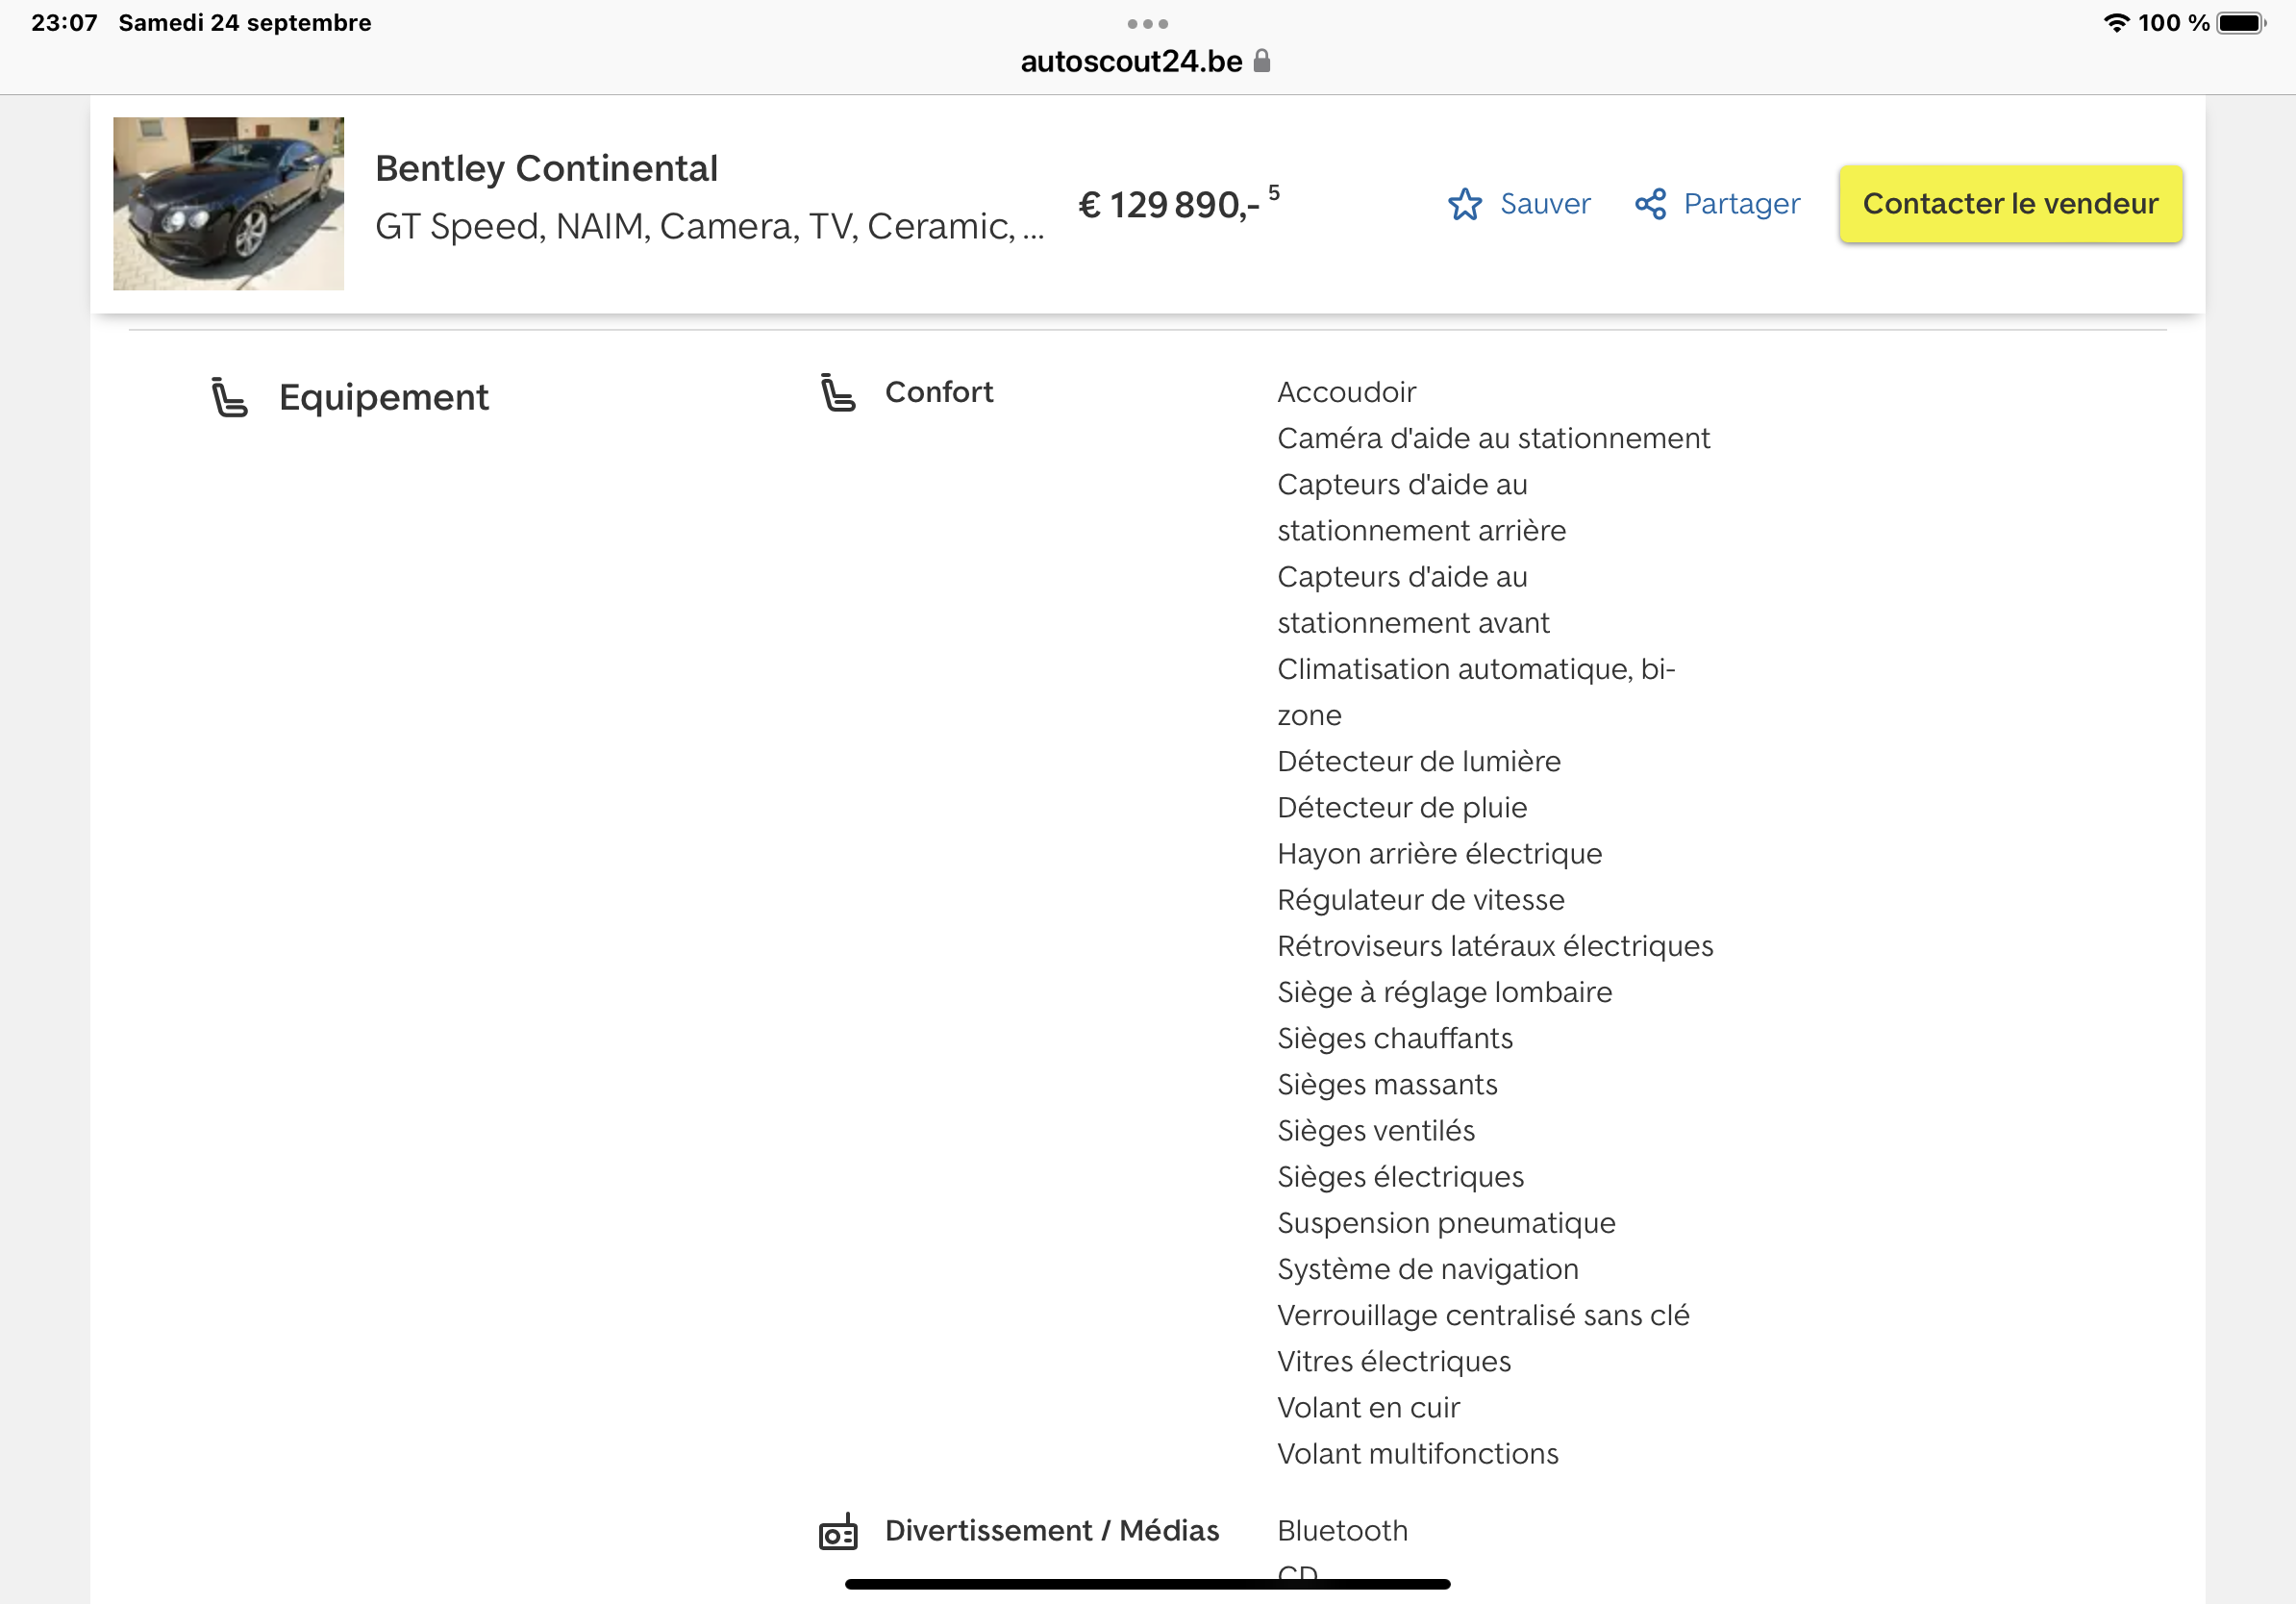This screenshot has width=2296, height=1604.
Task: Tap the autoscout24.be address field
Action: click(1131, 61)
